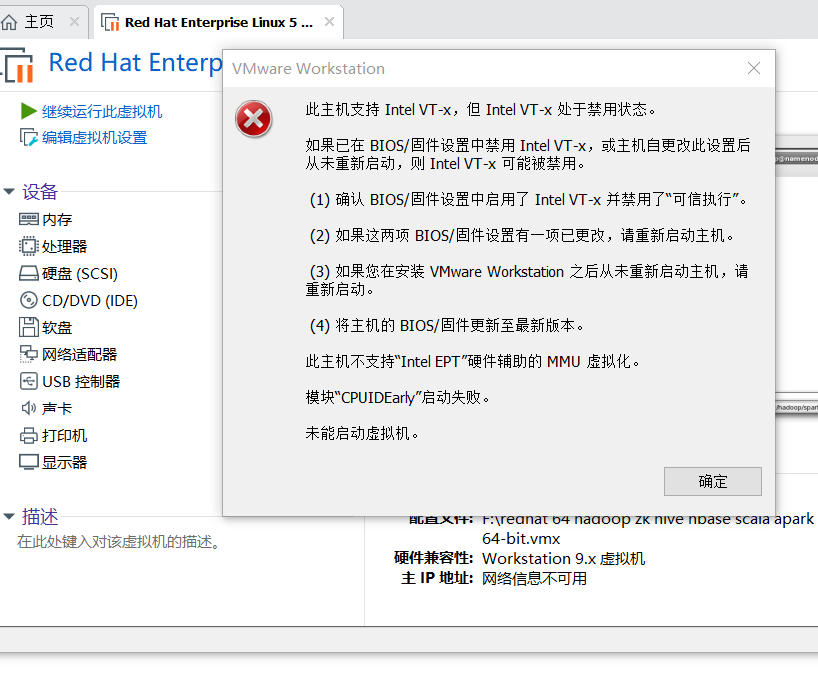Switch to the 主页 home tab
Screen dimensions: 818x675
pos(40,21)
